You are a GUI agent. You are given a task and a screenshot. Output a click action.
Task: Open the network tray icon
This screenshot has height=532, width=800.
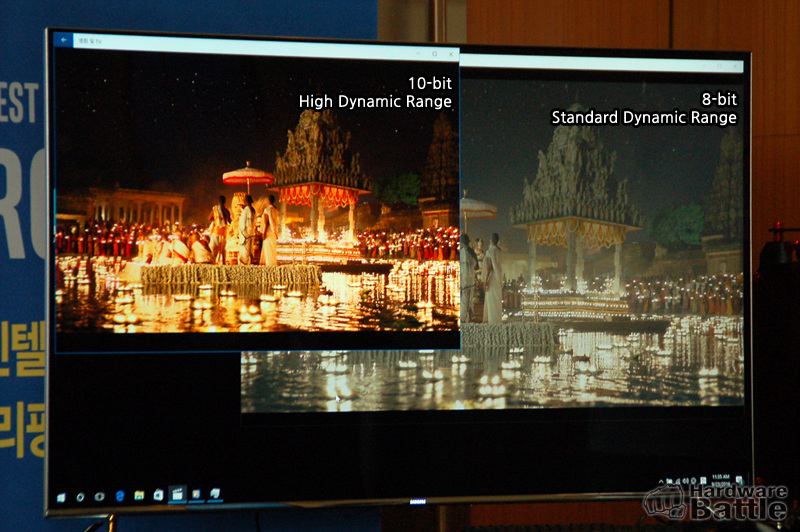point(678,481)
